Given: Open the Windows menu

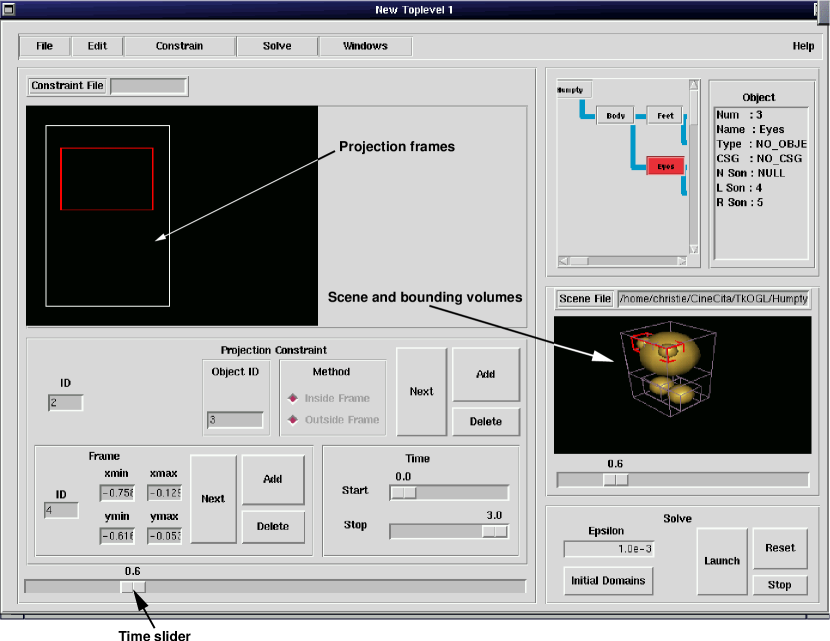Looking at the screenshot, I should (x=365, y=46).
